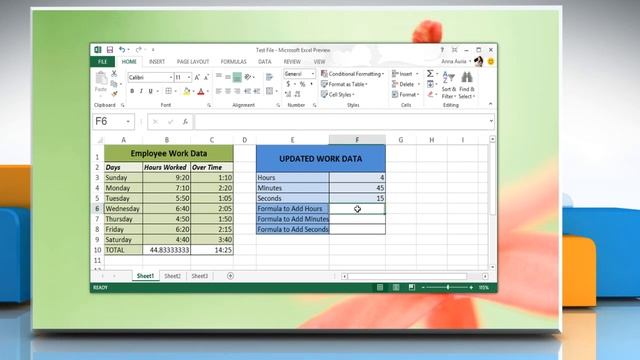This screenshot has width=640, height=360.
Task: Click the Increase Font Size icon
Action: [x=197, y=77]
